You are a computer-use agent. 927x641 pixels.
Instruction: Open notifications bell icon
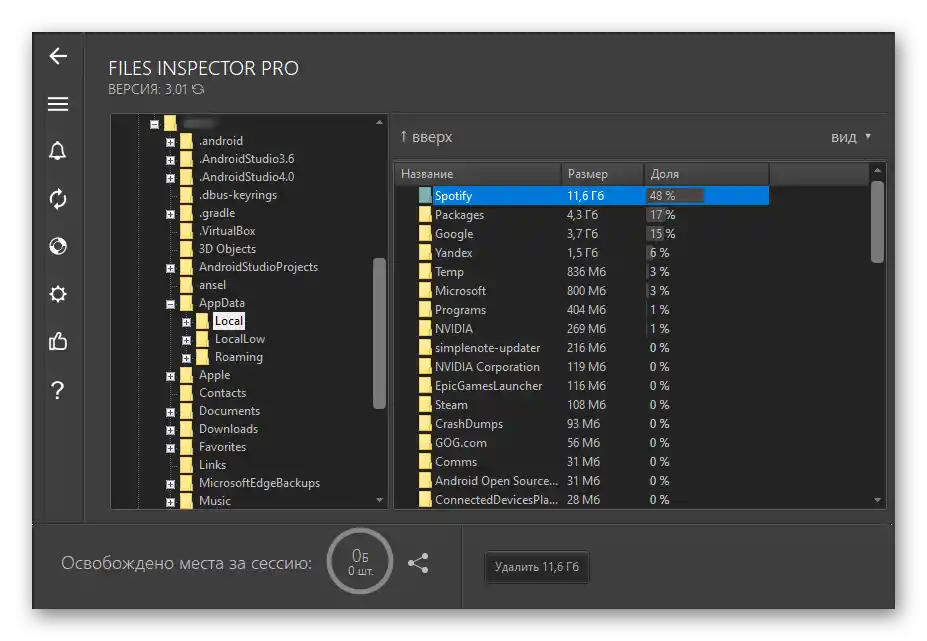click(x=57, y=151)
